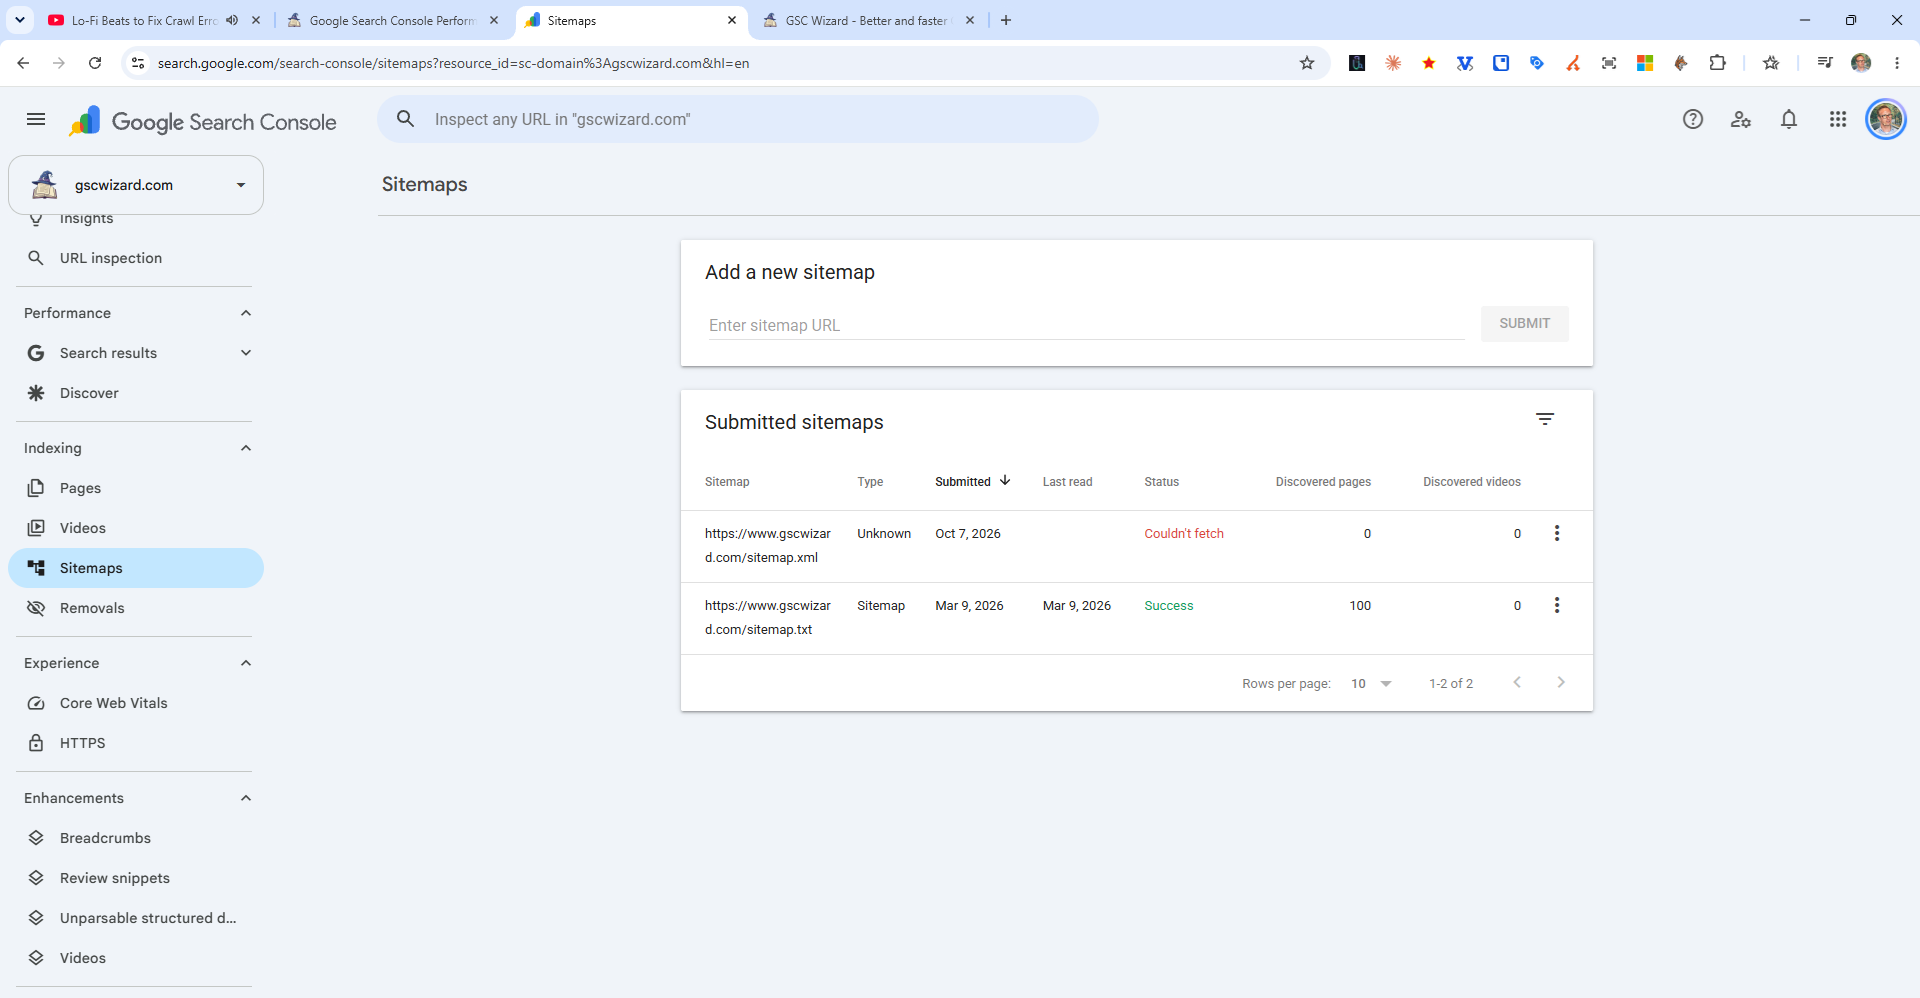Reload the page

click(x=95, y=63)
